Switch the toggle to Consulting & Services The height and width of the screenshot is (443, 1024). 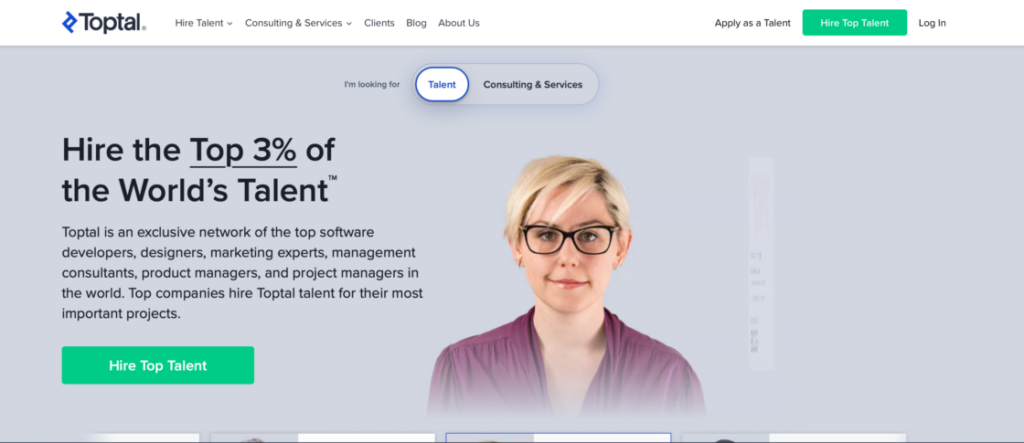tap(532, 84)
